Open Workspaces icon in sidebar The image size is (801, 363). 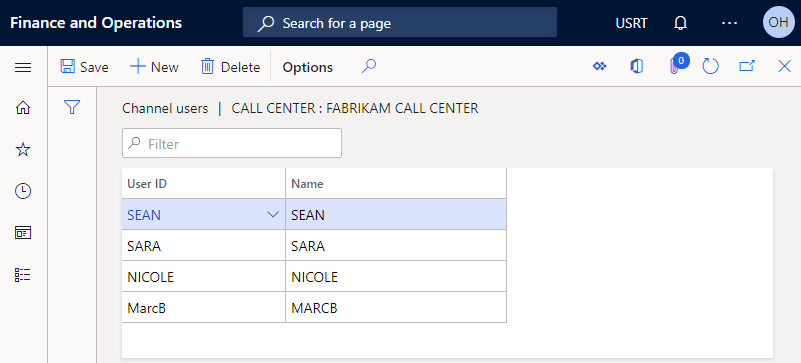23,233
